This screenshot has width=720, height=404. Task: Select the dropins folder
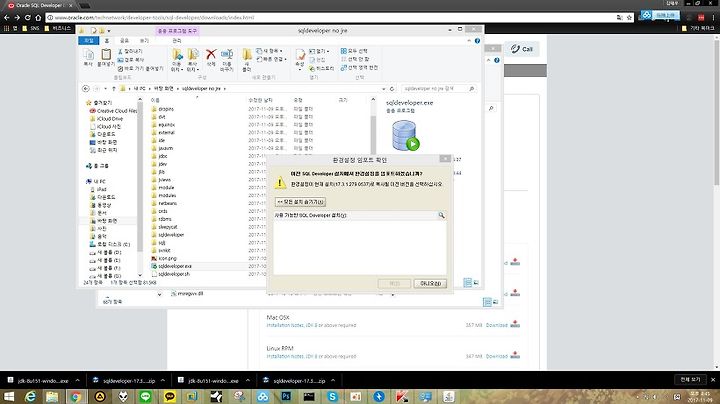[166, 109]
